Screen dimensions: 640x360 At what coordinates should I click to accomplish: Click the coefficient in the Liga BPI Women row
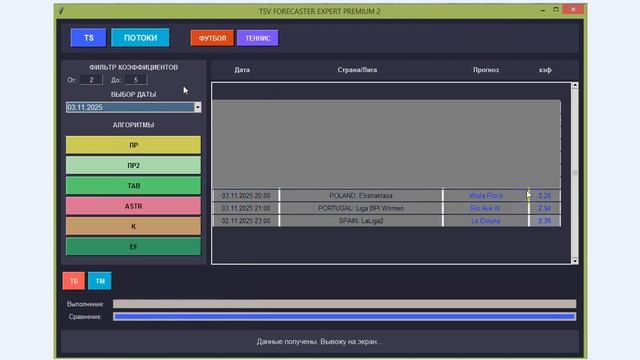(544, 208)
